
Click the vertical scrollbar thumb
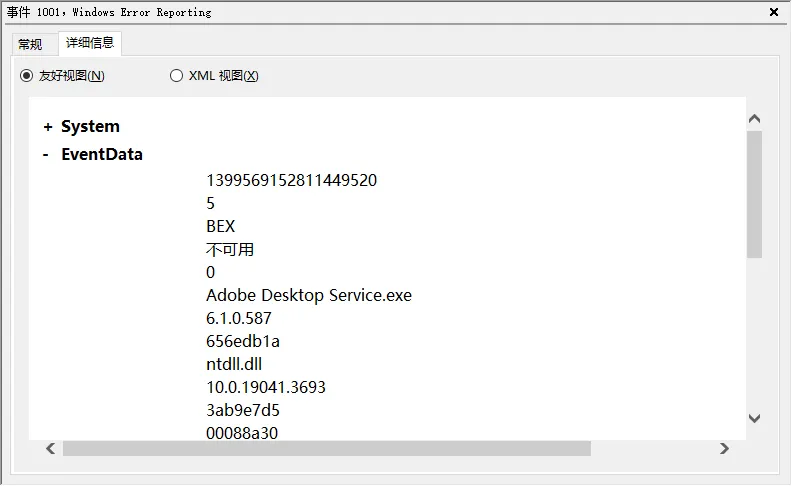[755, 195]
